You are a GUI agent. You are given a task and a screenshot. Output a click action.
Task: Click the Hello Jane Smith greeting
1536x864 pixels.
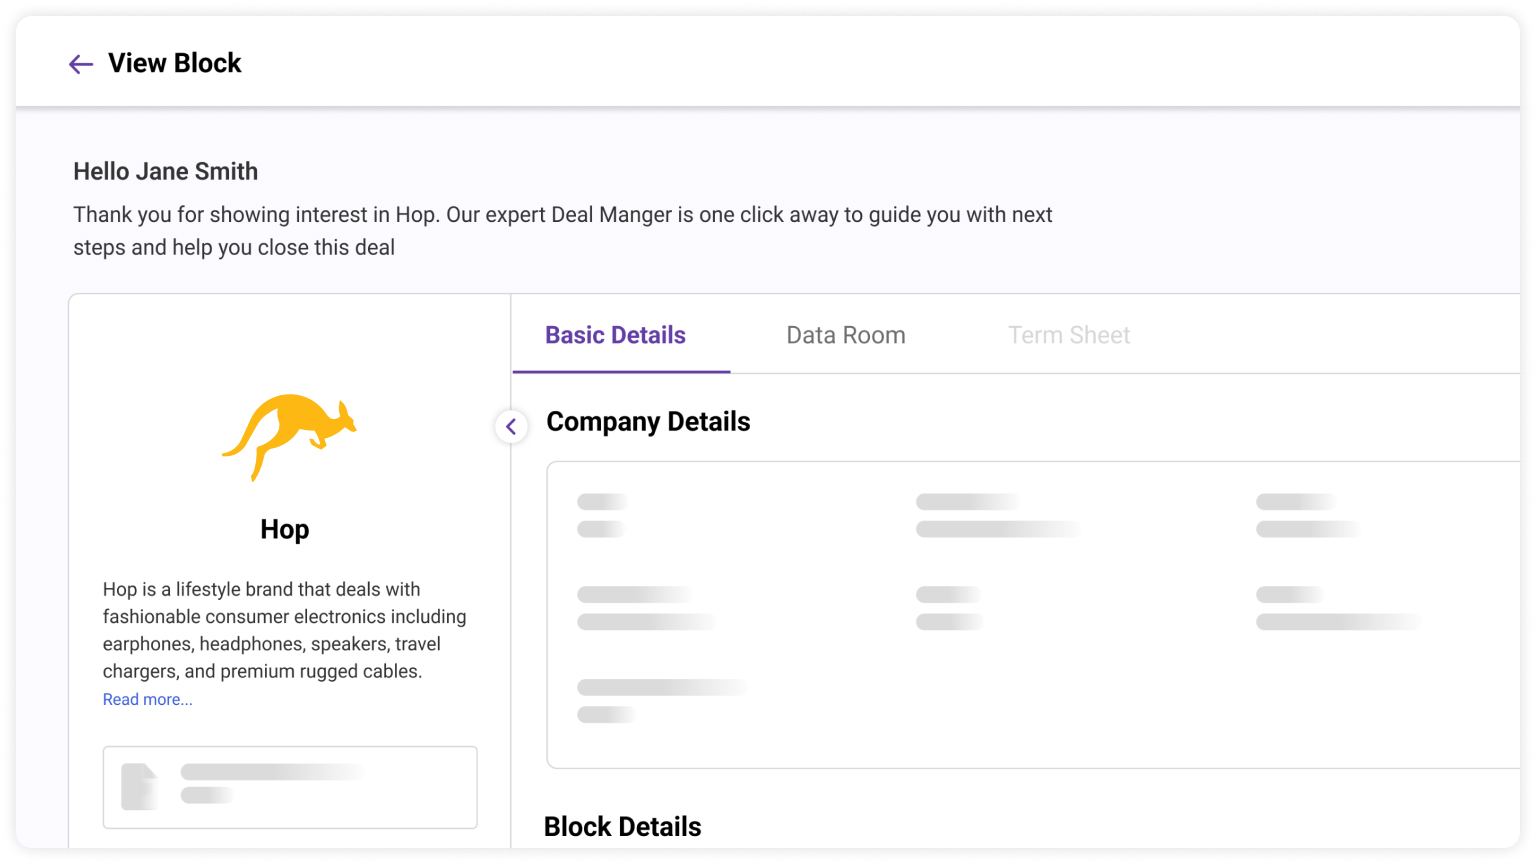coord(166,172)
